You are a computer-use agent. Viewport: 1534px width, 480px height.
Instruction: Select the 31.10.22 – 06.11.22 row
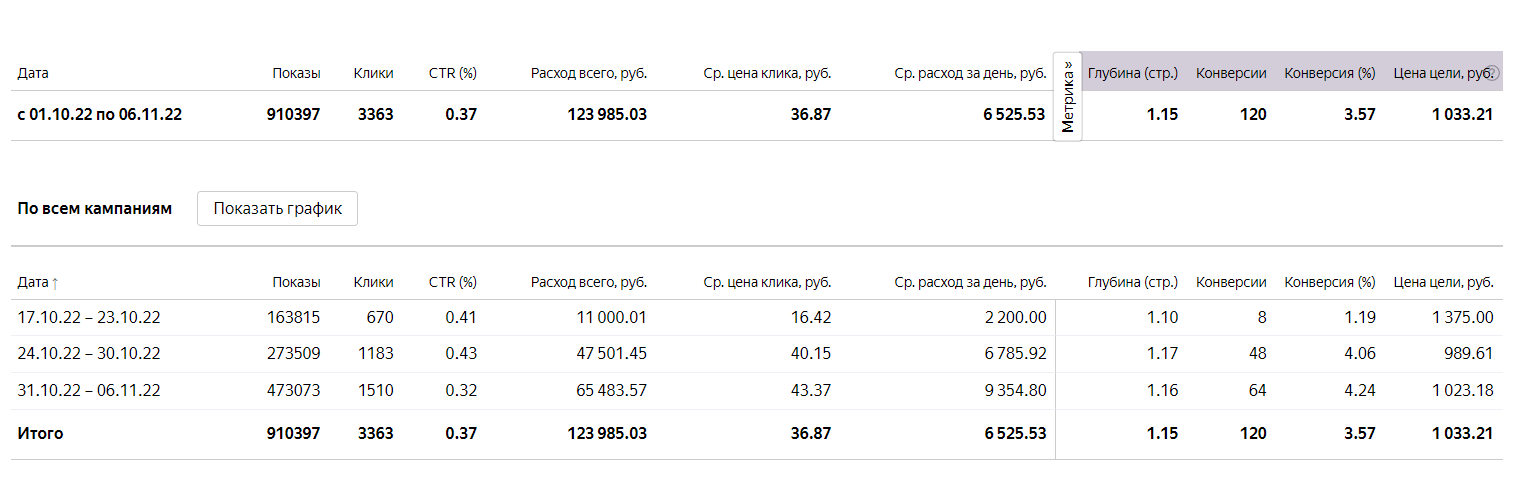click(89, 390)
